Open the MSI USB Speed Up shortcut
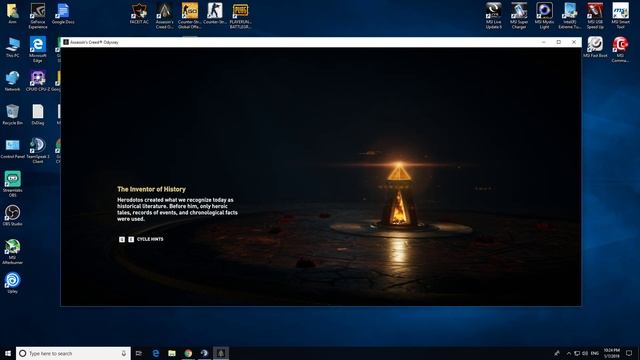Image resolution: width=640 pixels, height=360 pixels. (595, 16)
